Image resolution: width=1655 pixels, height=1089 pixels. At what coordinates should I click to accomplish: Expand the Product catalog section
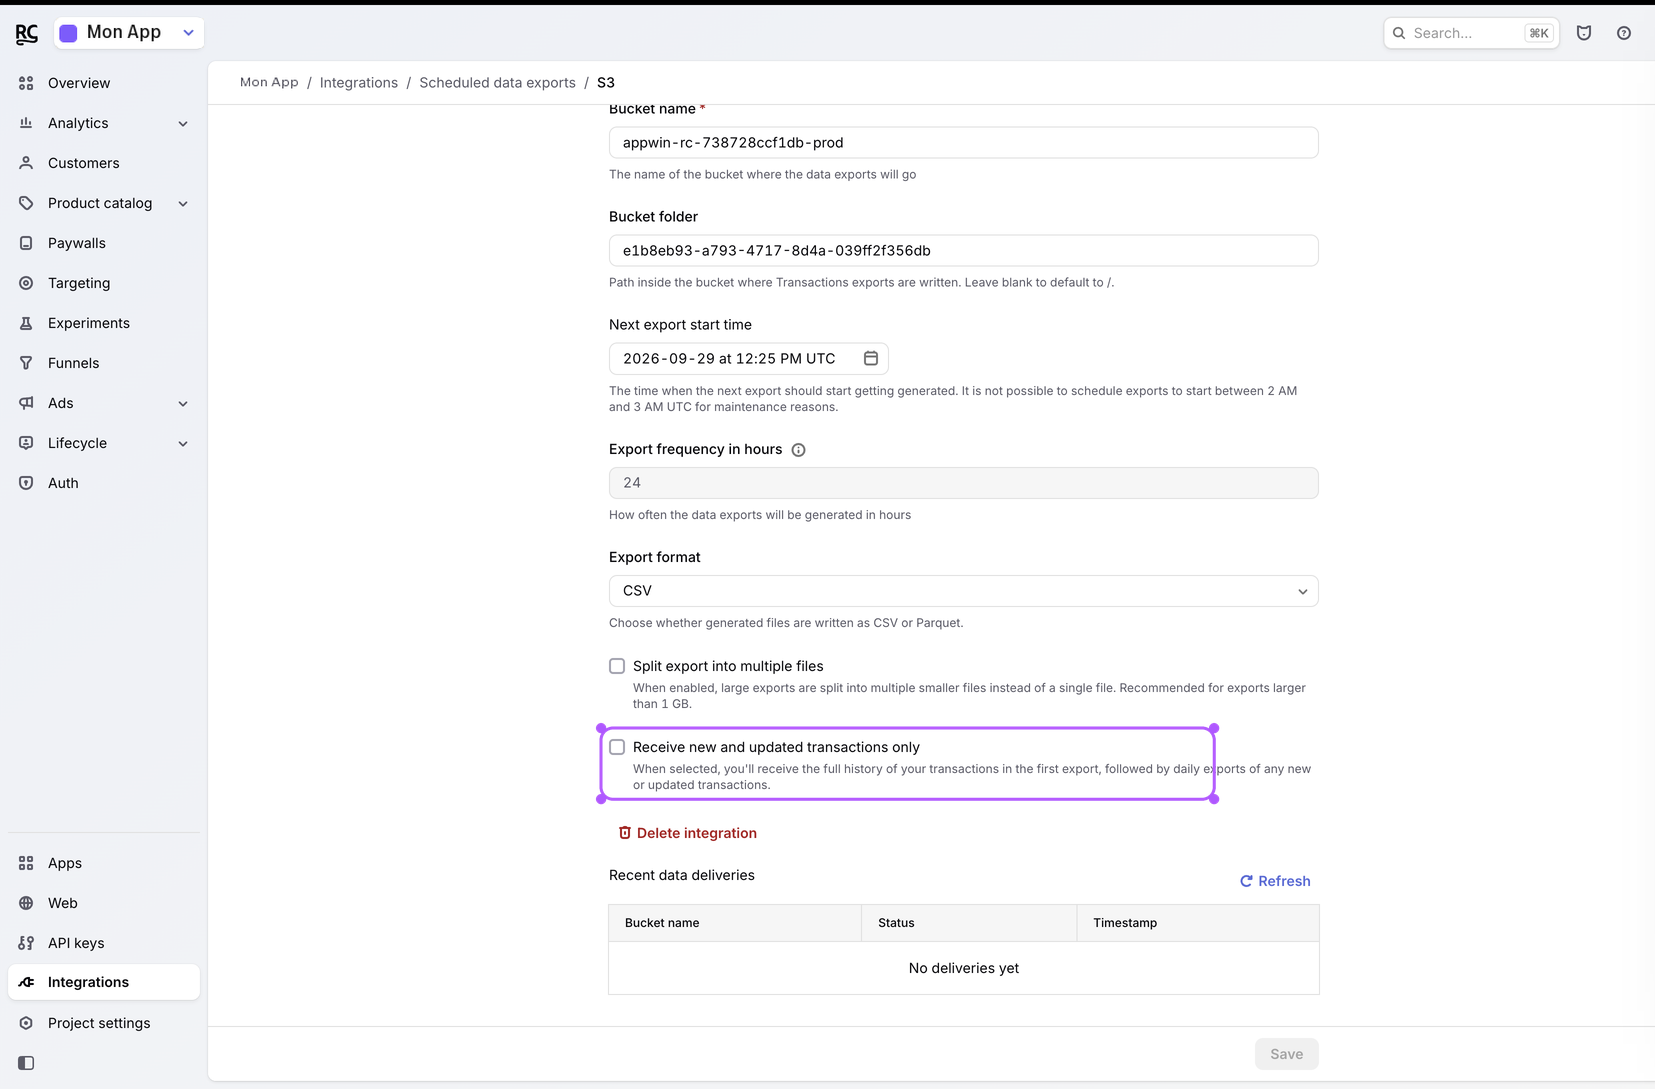(x=183, y=204)
